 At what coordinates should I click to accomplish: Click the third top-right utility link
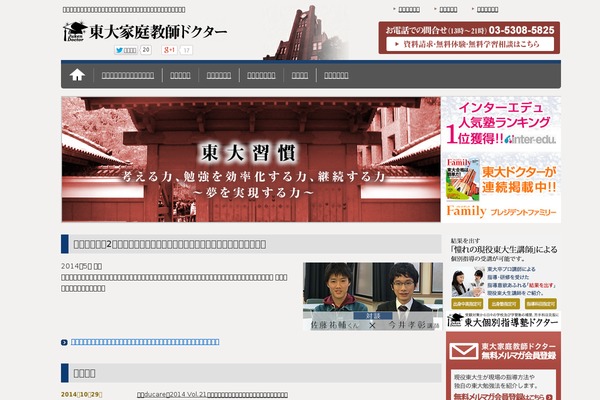pyautogui.click(x=488, y=10)
